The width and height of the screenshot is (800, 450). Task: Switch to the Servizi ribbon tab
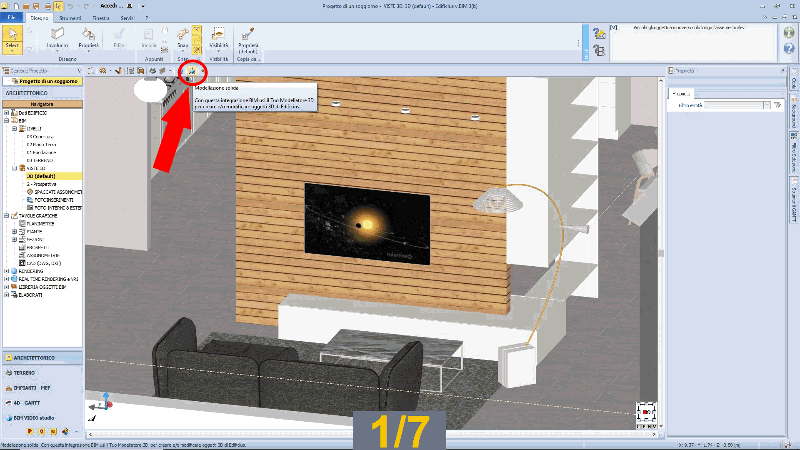[127, 18]
